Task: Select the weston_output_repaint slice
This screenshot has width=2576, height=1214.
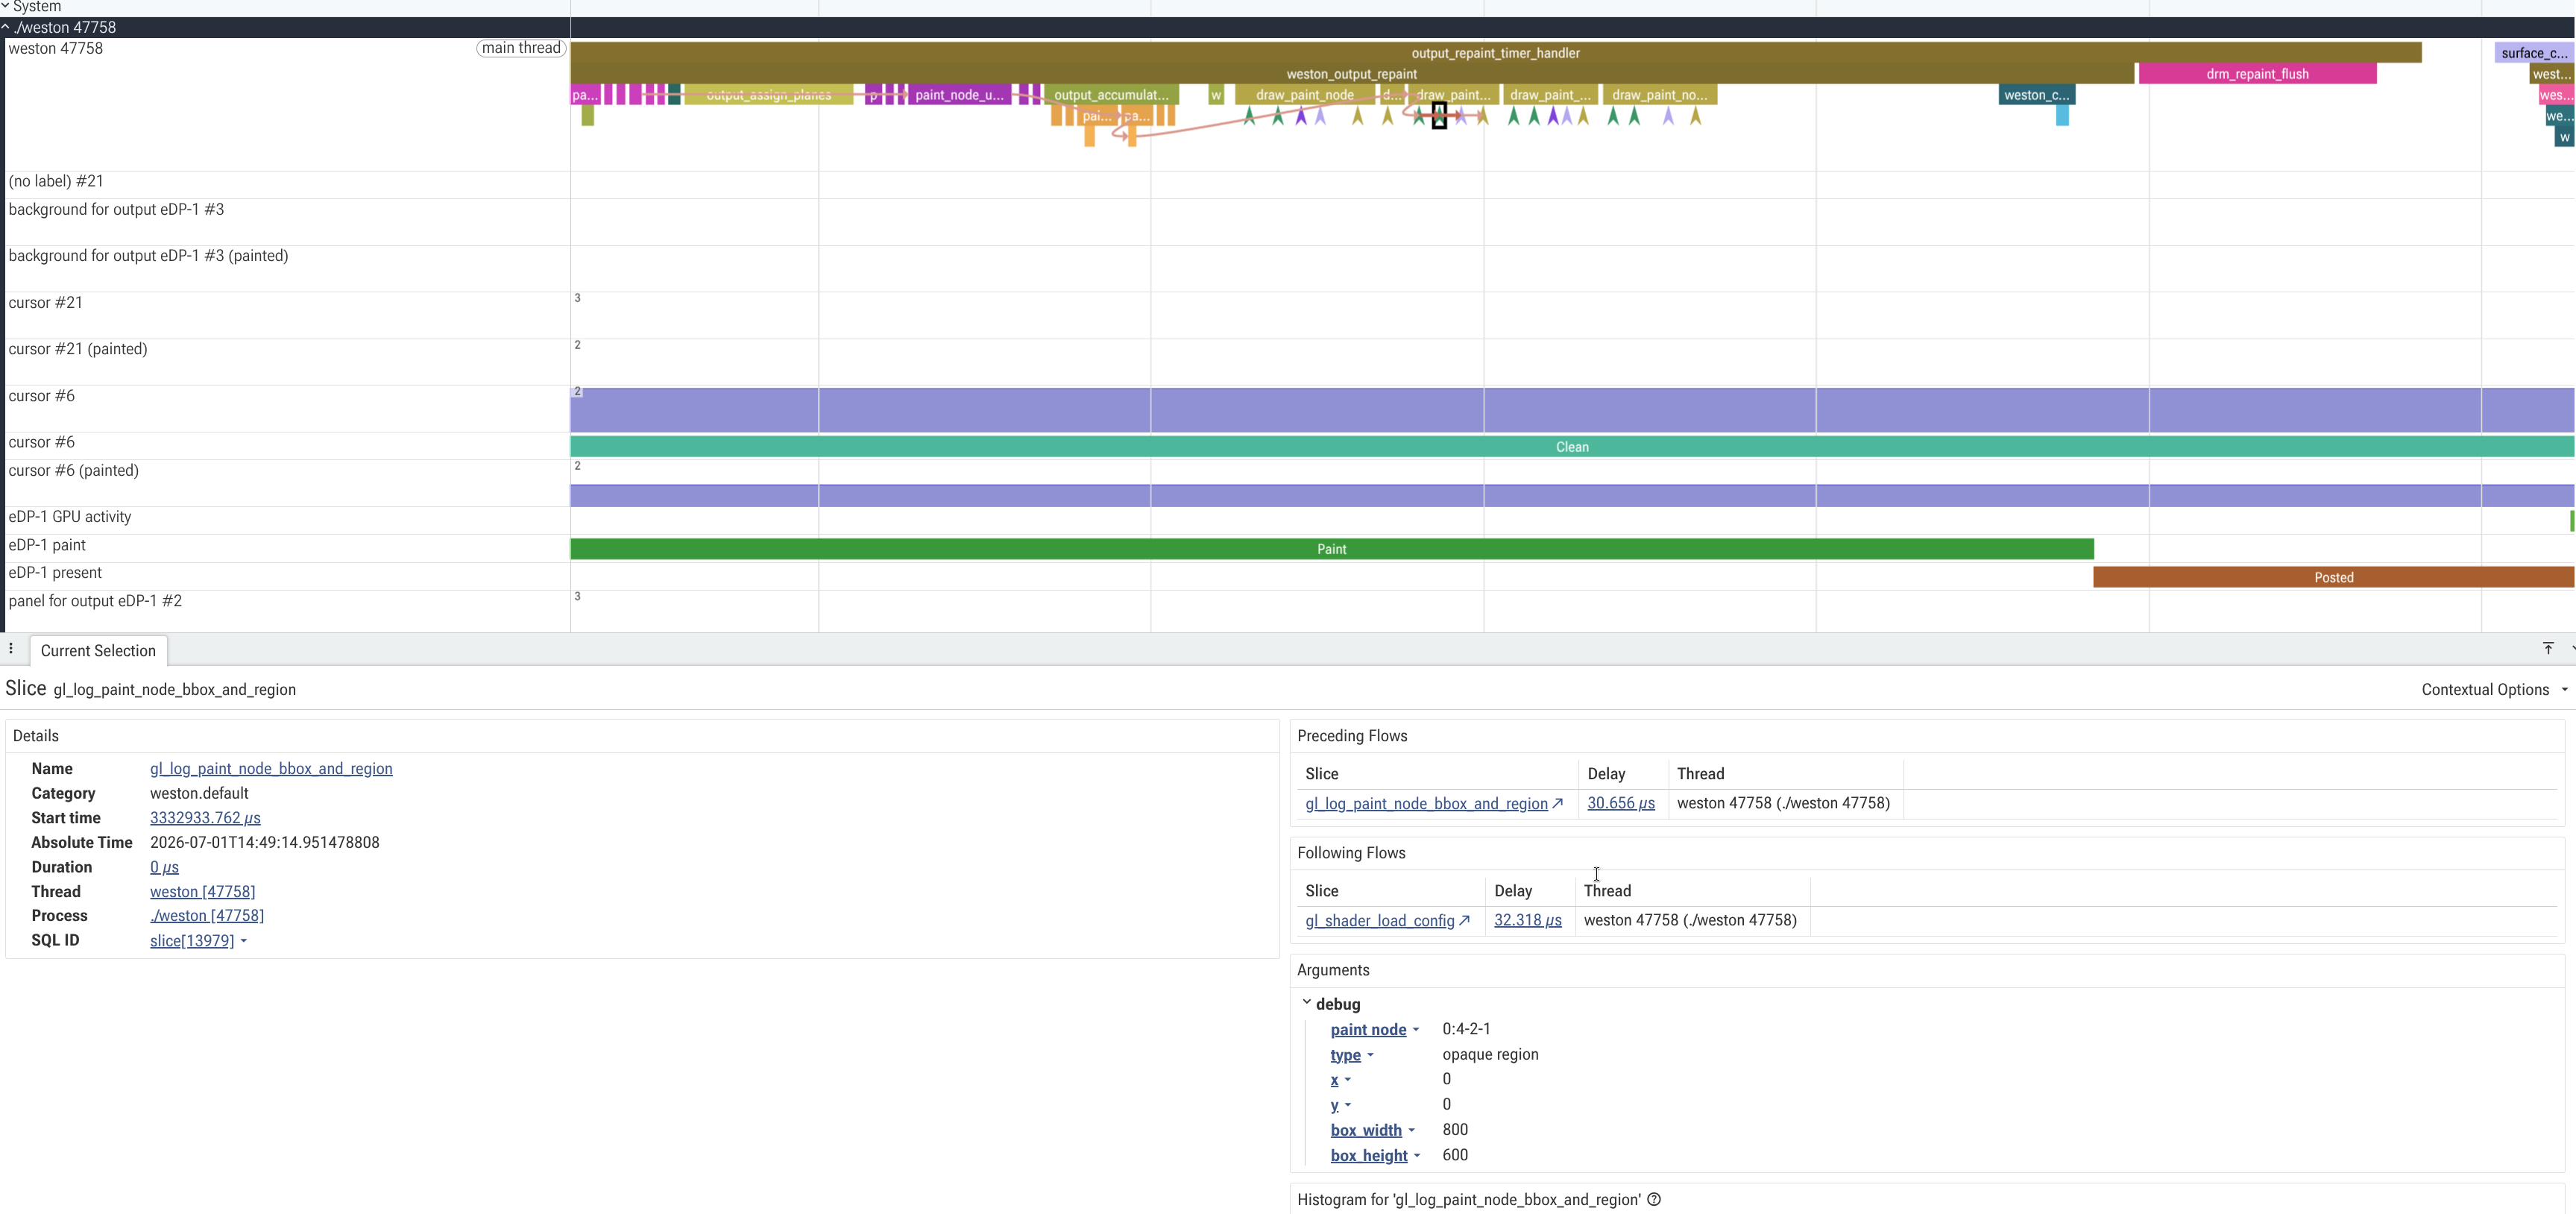Action: click(x=1351, y=74)
